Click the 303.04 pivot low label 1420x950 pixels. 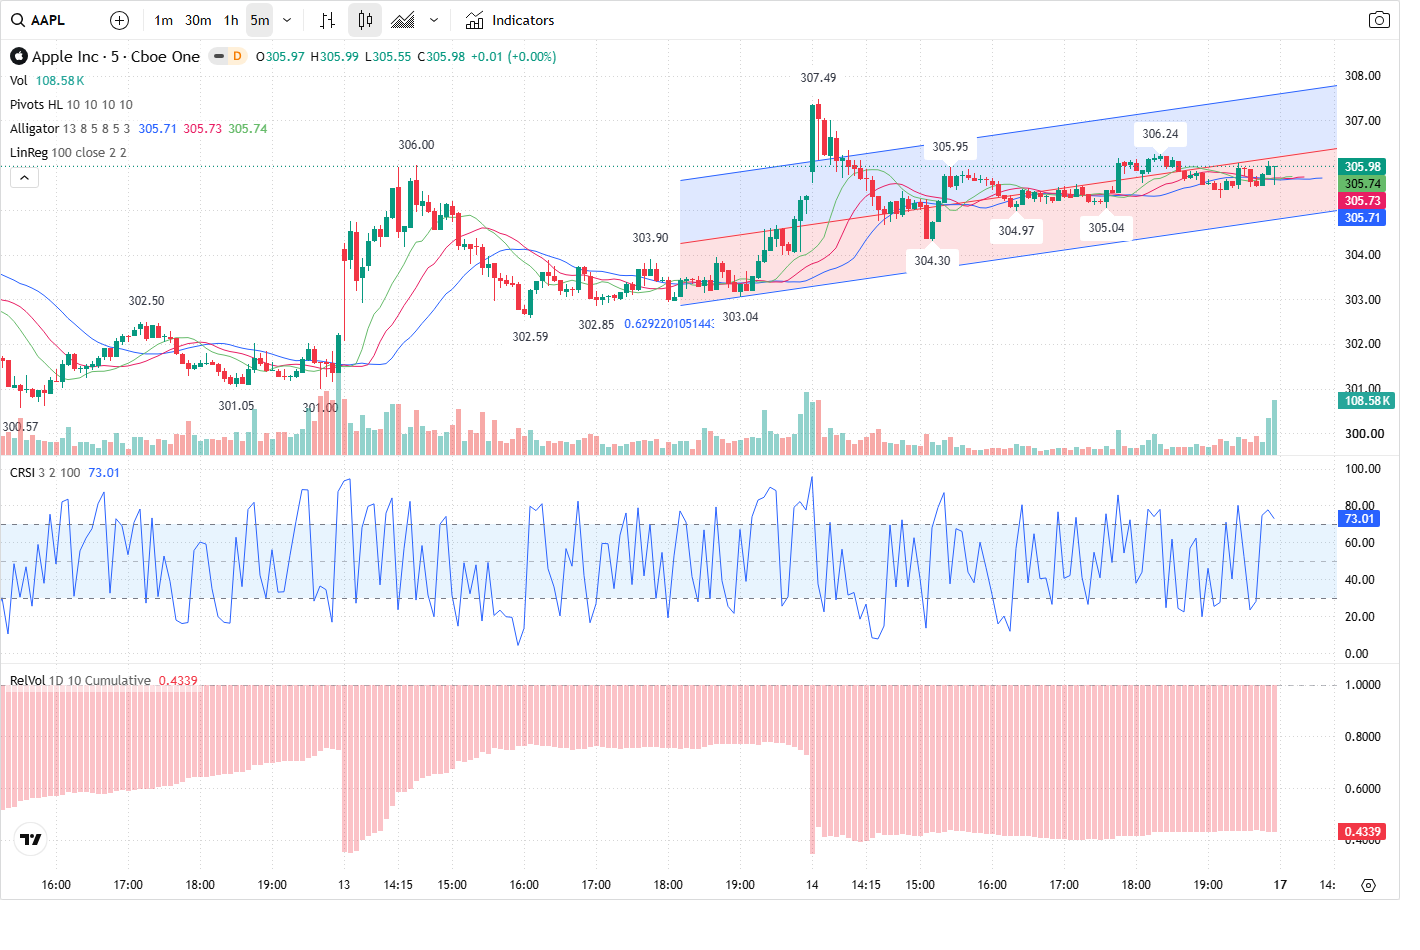tap(740, 317)
